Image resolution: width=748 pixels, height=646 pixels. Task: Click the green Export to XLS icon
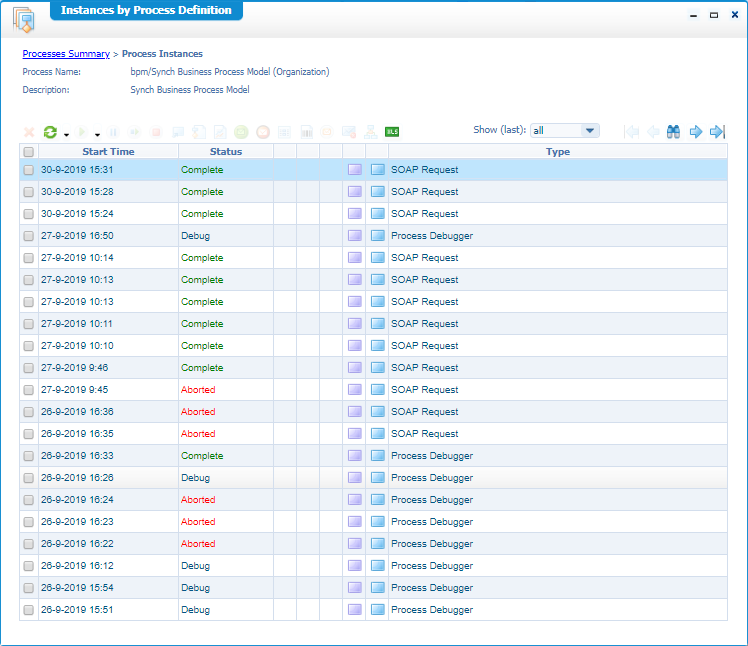(392, 132)
